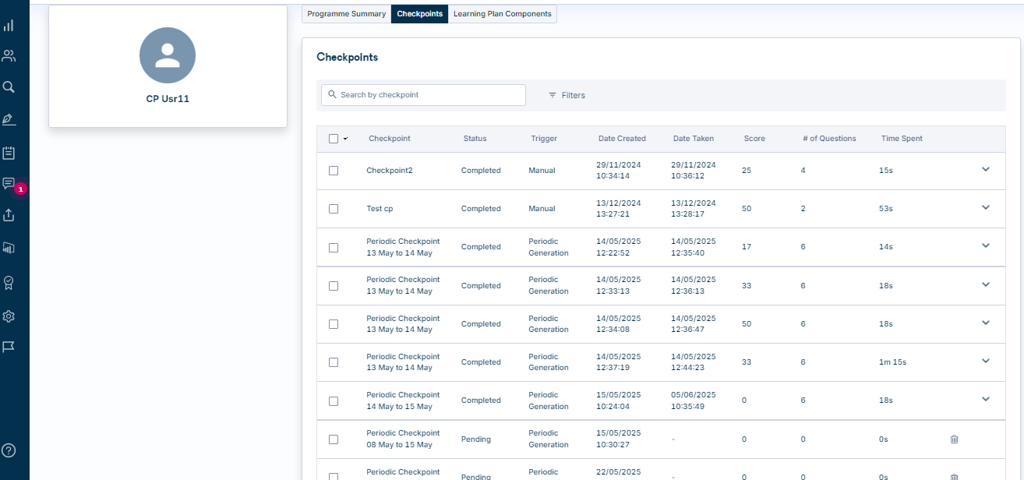
Task: Switch to the Programme Summary tab
Action: [x=346, y=14]
